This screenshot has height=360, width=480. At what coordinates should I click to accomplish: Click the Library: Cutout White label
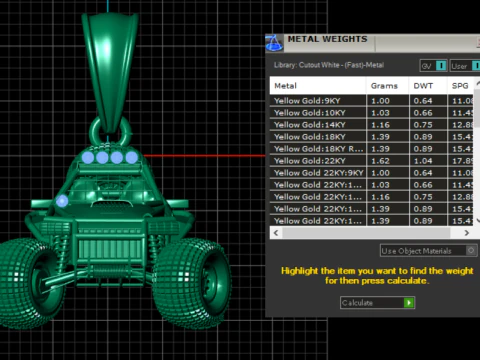329,65
